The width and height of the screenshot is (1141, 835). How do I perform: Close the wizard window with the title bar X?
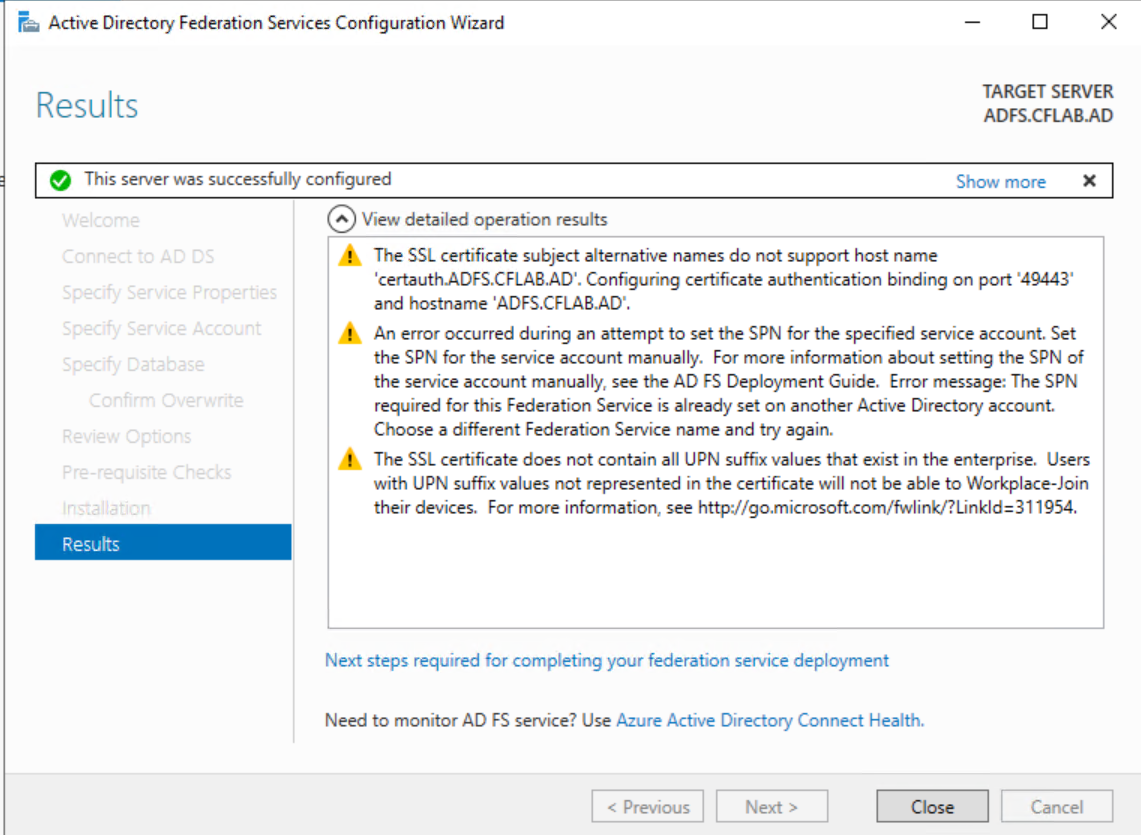1108,23
